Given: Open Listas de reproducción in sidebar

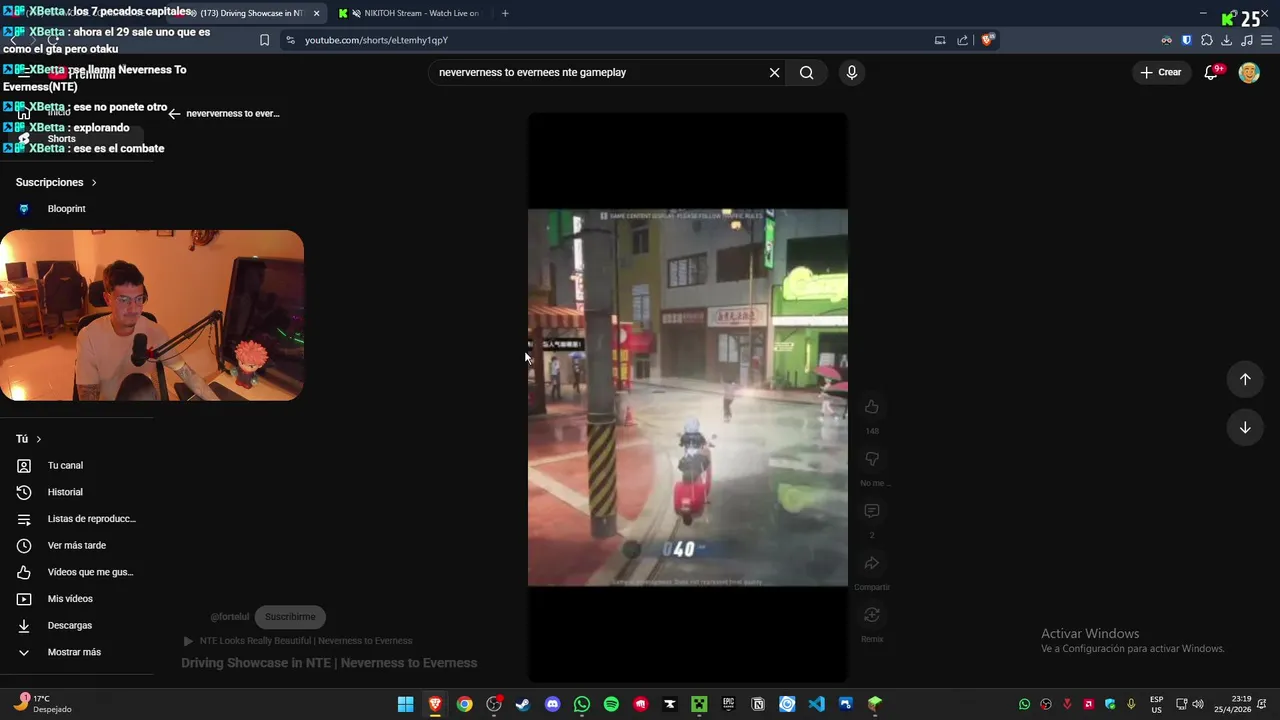Looking at the screenshot, I should click(x=78, y=519).
